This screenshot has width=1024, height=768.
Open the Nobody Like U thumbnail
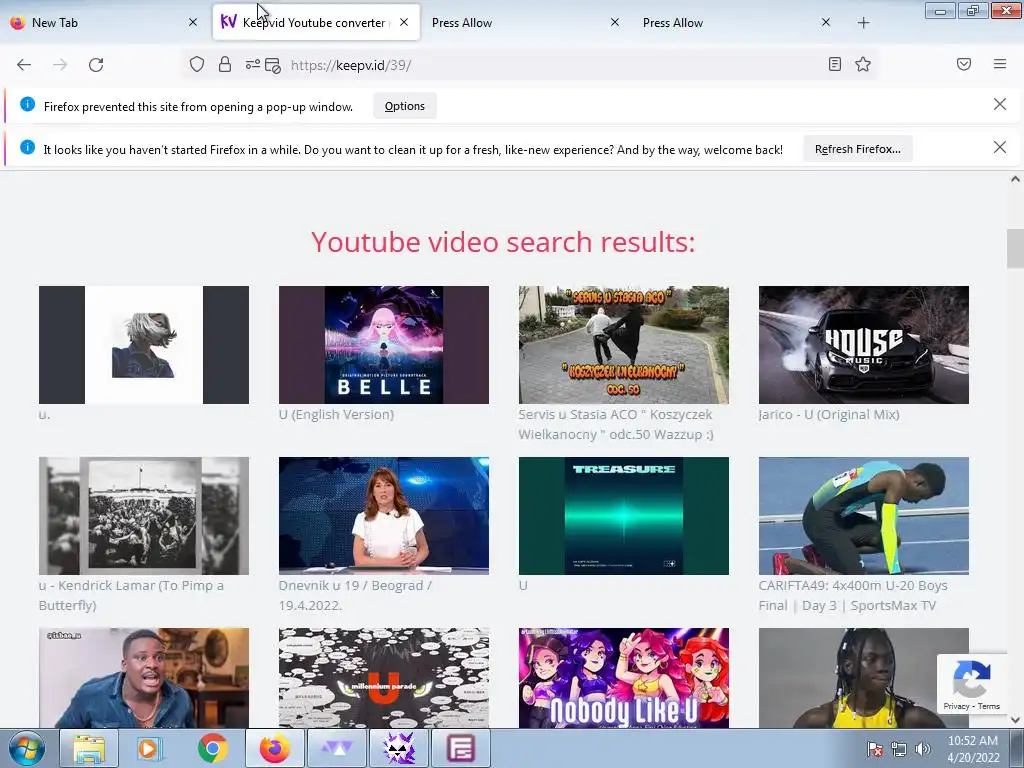(624, 678)
